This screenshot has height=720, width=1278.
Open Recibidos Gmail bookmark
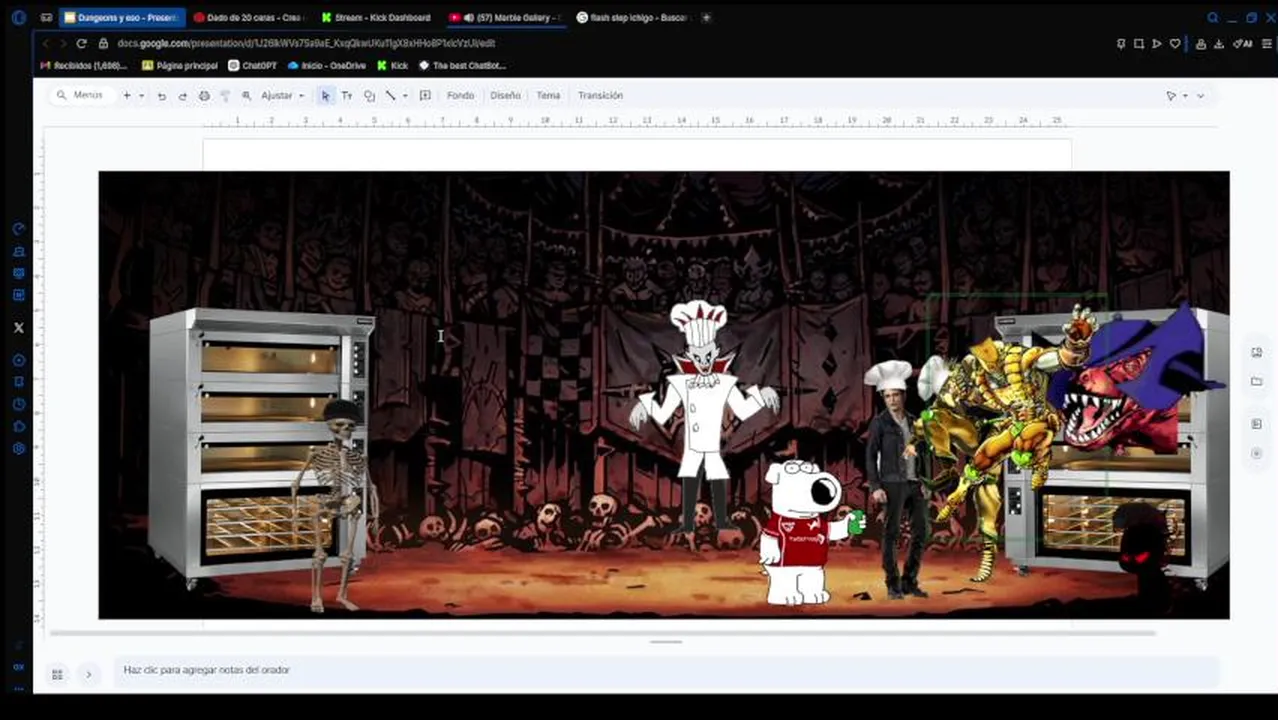[x=83, y=66]
